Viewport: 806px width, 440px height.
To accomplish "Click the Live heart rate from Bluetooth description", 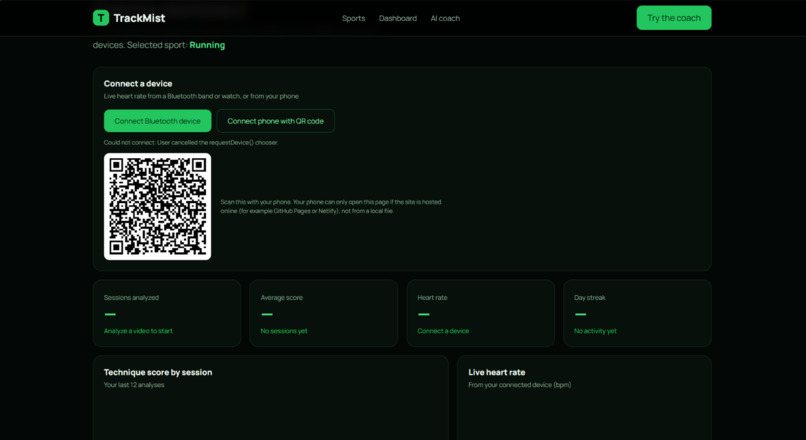I will [201, 96].
